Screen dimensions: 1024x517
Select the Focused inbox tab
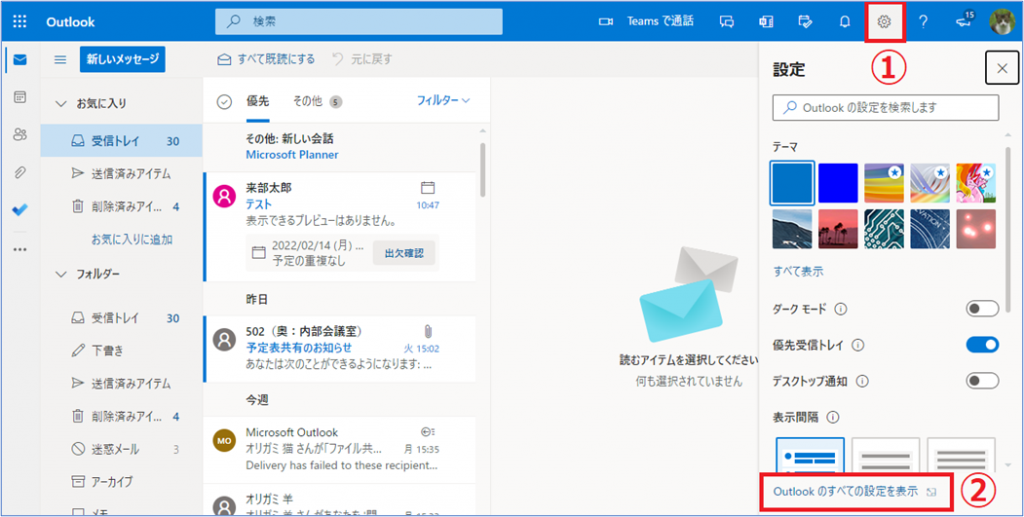[x=257, y=100]
